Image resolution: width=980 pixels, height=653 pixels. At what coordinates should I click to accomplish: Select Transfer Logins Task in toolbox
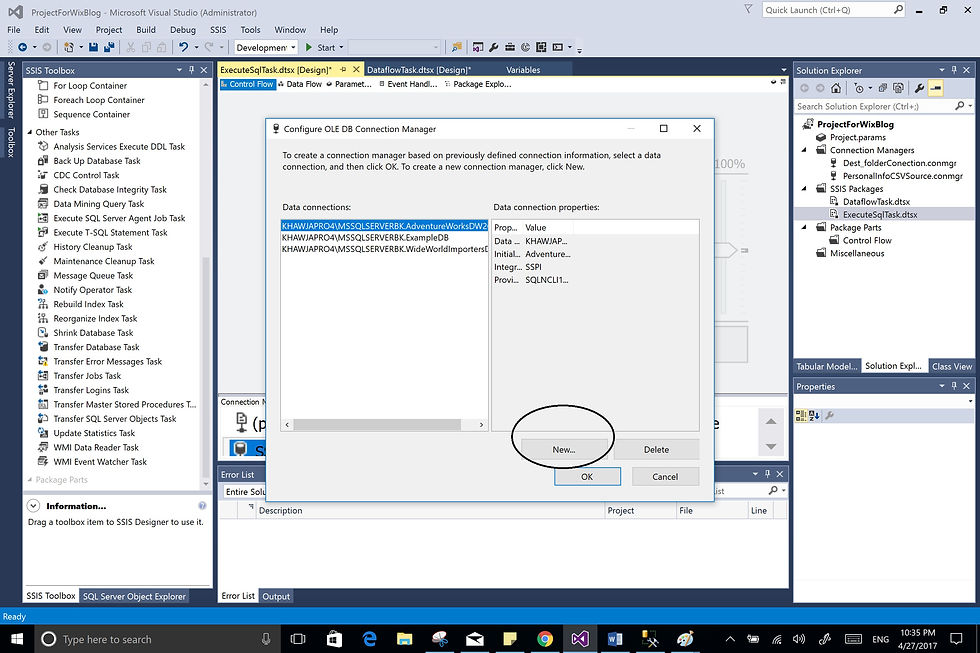[x=91, y=390]
